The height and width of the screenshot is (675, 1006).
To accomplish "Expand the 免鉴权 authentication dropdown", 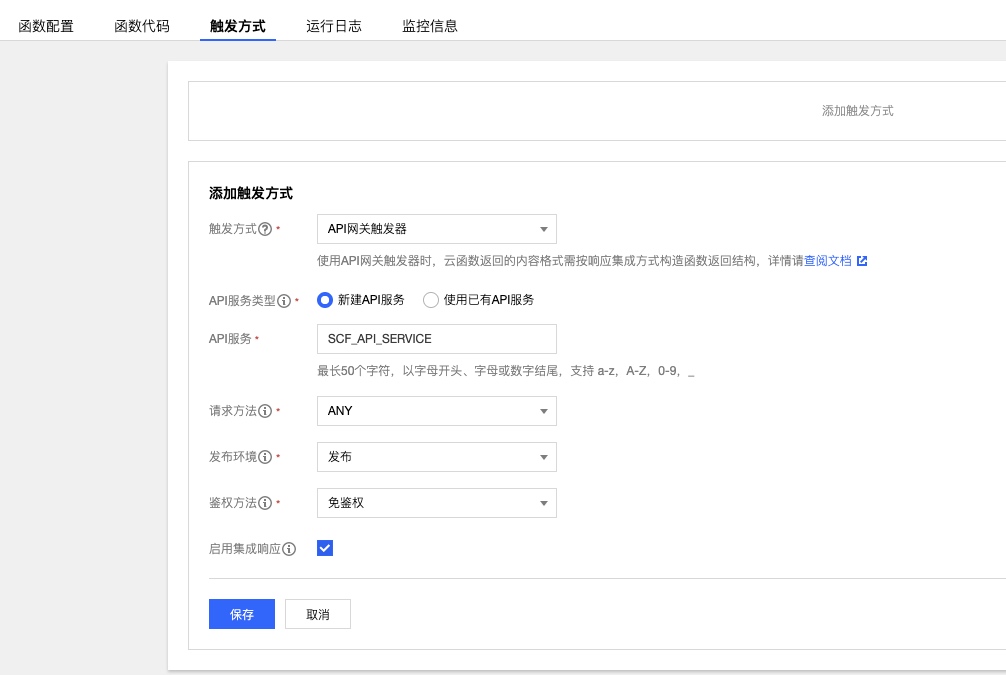I will pyautogui.click(x=436, y=503).
